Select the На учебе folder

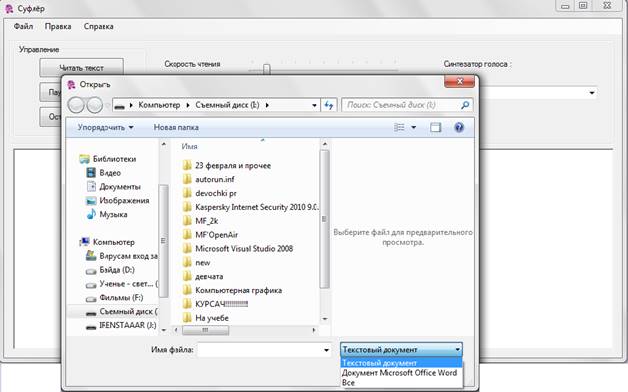click(205, 318)
